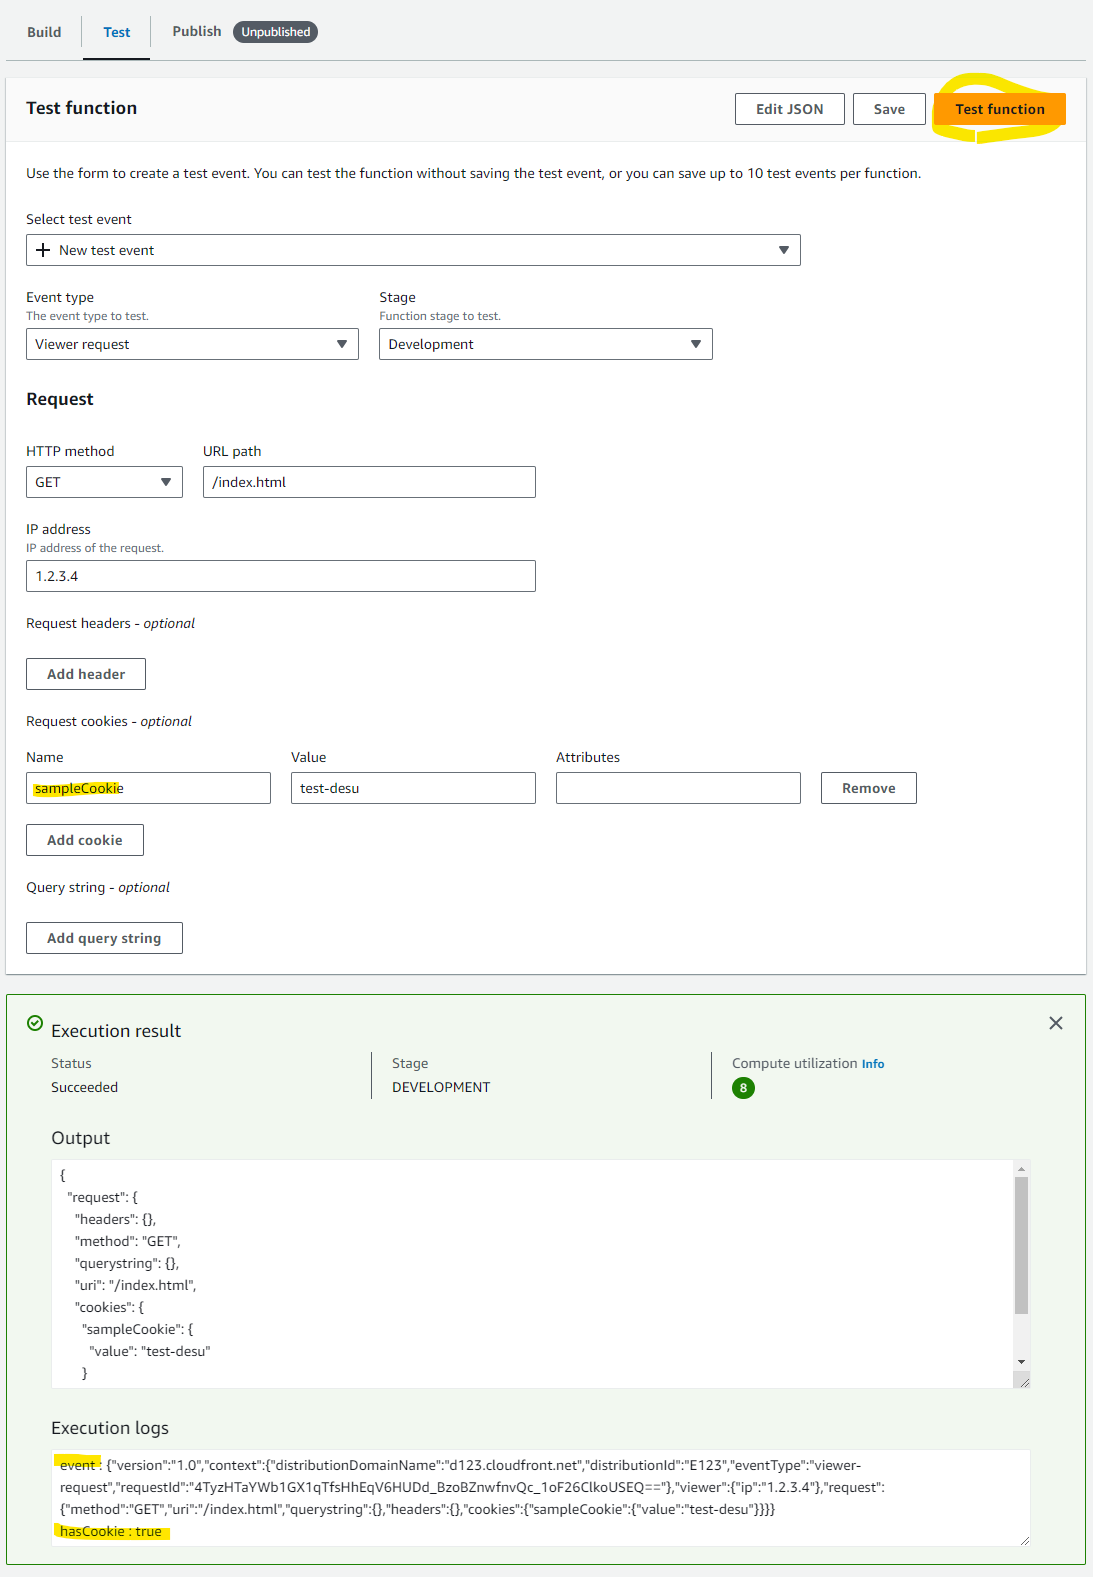
Task: Edit the cookie Value field
Action: (x=413, y=788)
